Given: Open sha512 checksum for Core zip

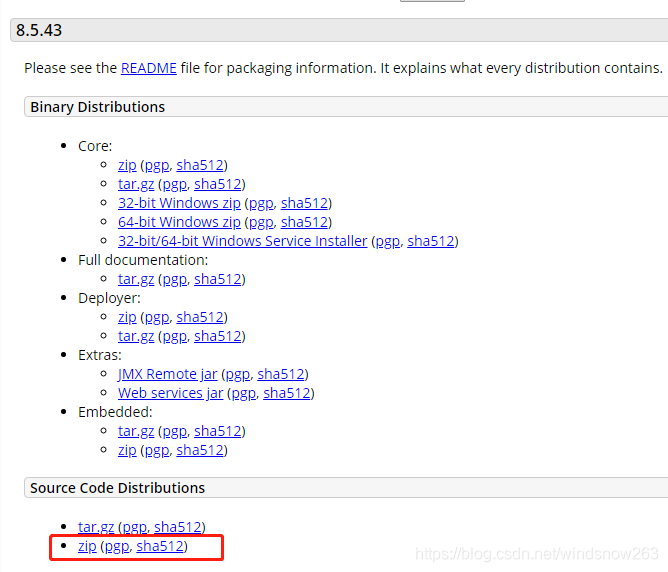Looking at the screenshot, I should click(200, 165).
